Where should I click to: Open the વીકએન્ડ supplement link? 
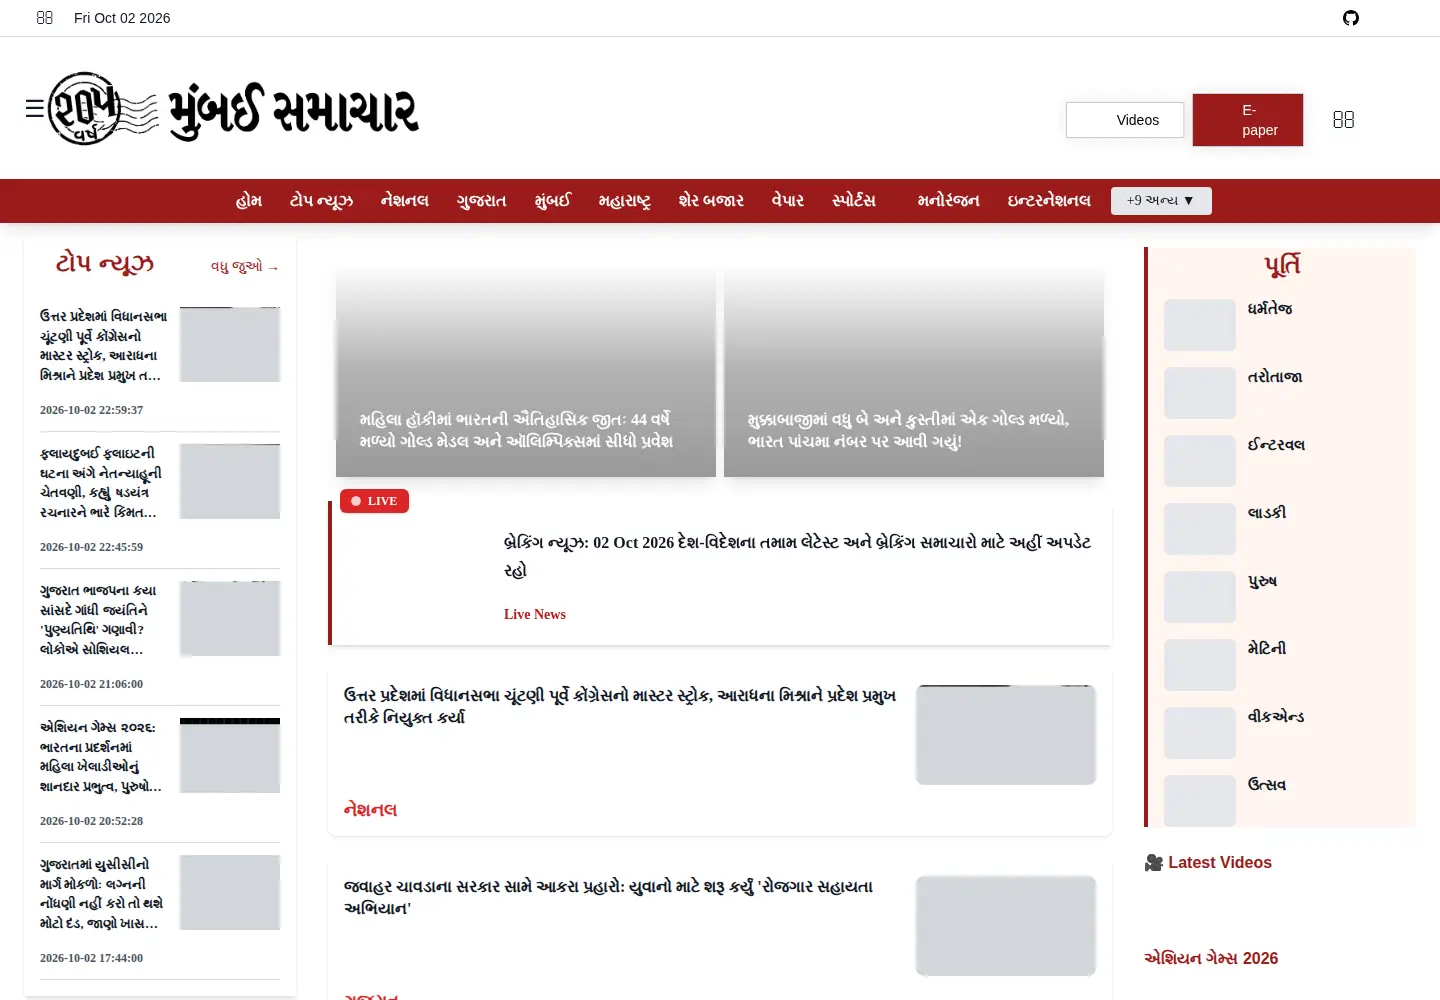click(x=1276, y=717)
